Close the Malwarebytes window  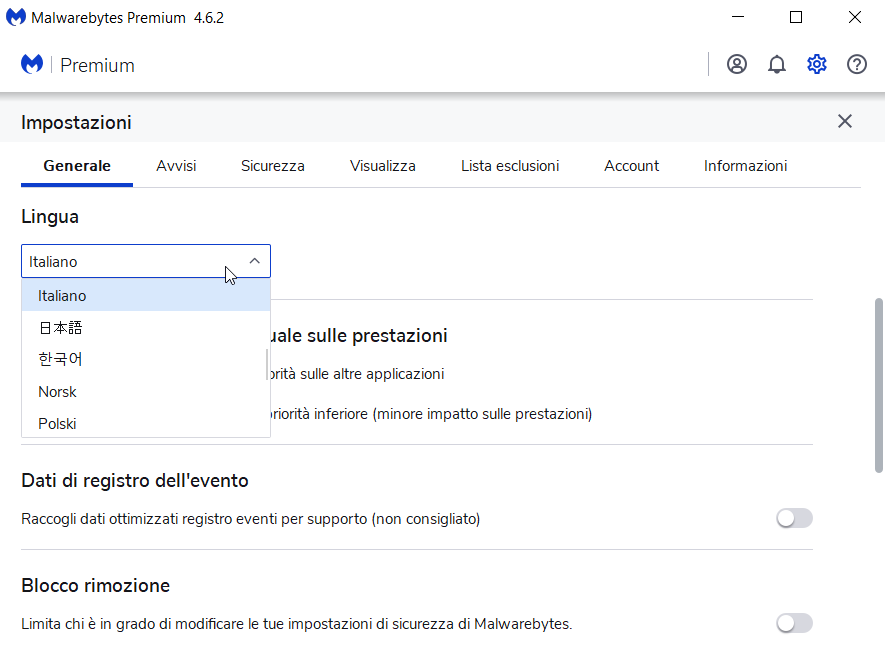click(855, 17)
